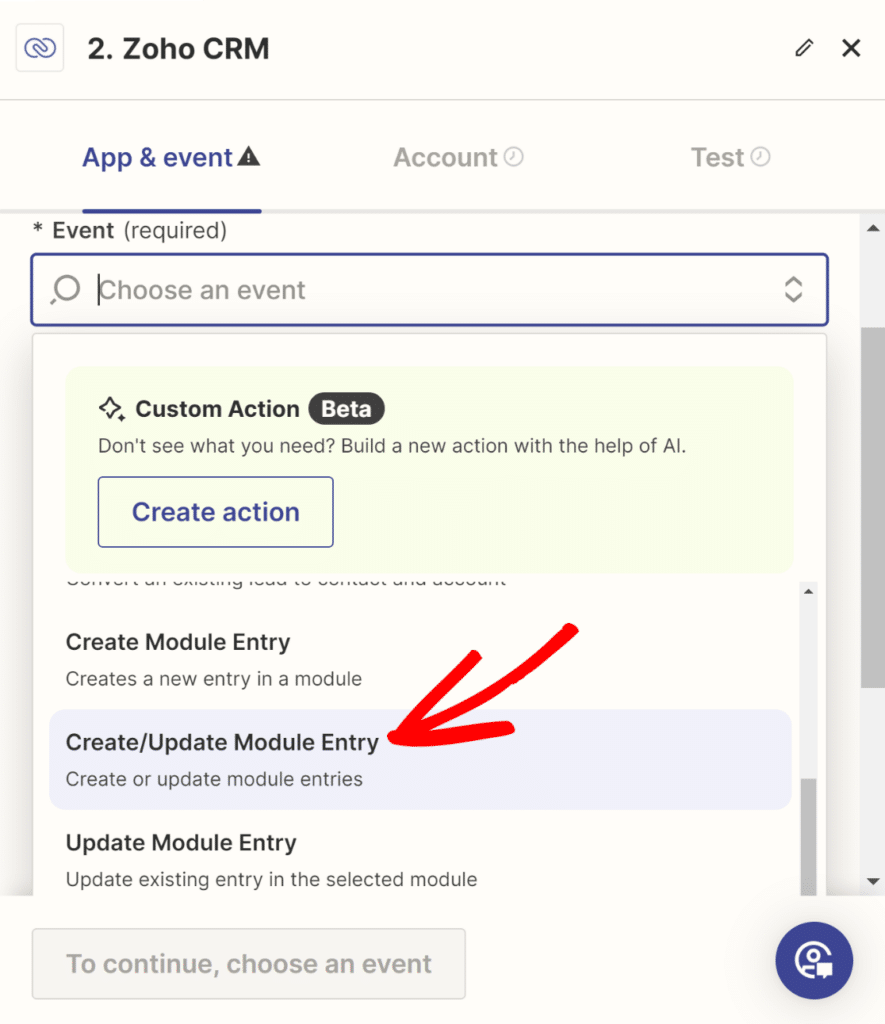The image size is (885, 1024).
Task: Click the up arrow on the right scrollbar
Action: pyautogui.click(x=871, y=227)
